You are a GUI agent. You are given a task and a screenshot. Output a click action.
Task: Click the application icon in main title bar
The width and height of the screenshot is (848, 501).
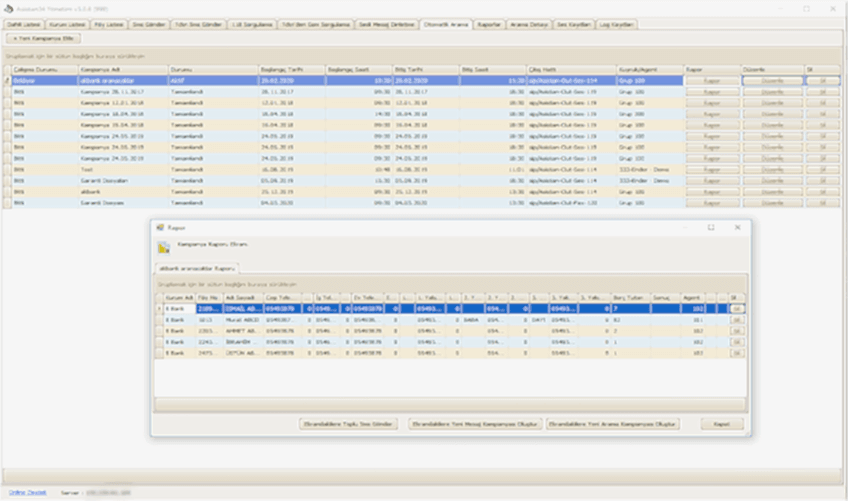click(6, 6)
